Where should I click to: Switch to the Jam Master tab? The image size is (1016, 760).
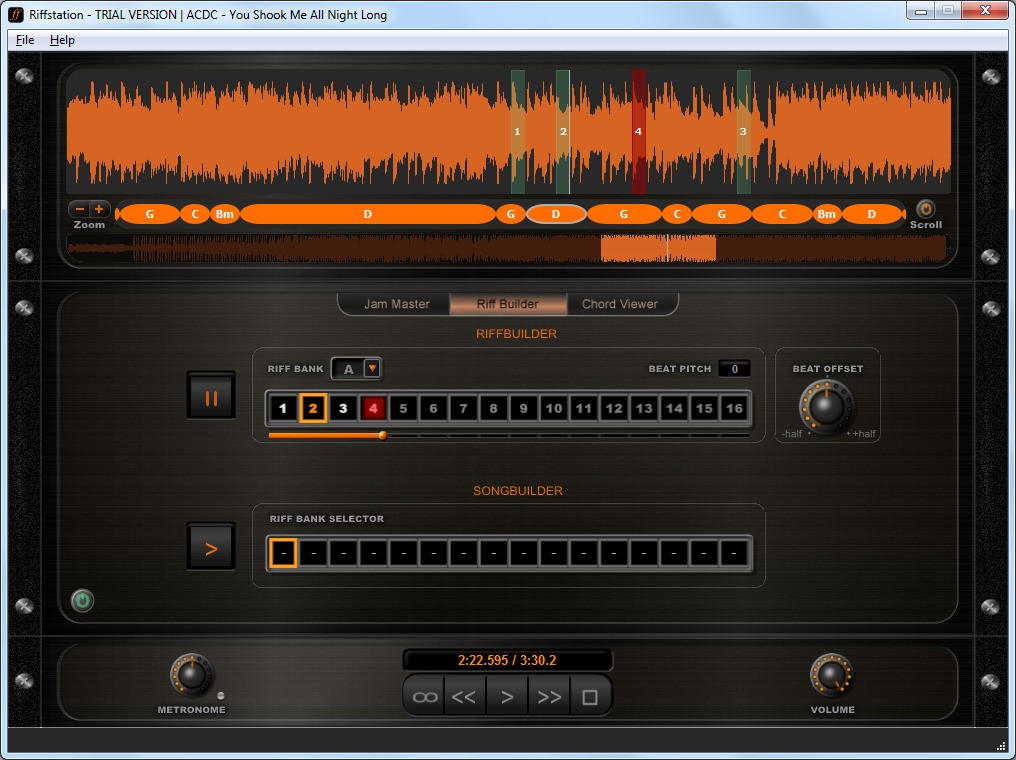click(396, 304)
